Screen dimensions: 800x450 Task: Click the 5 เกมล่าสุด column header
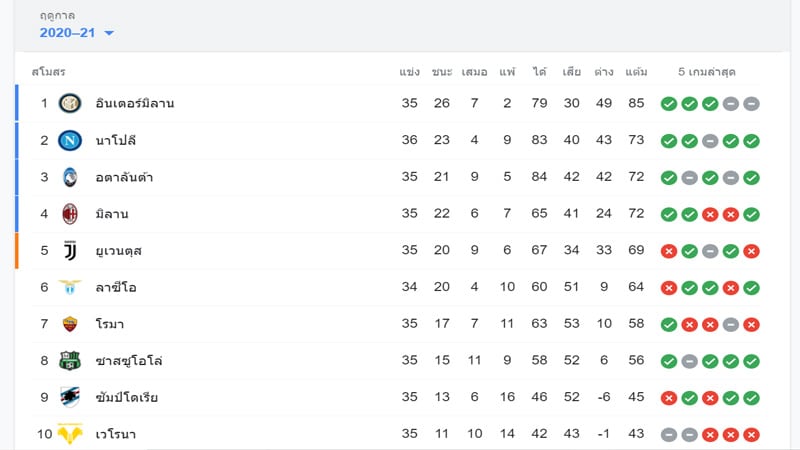(707, 72)
